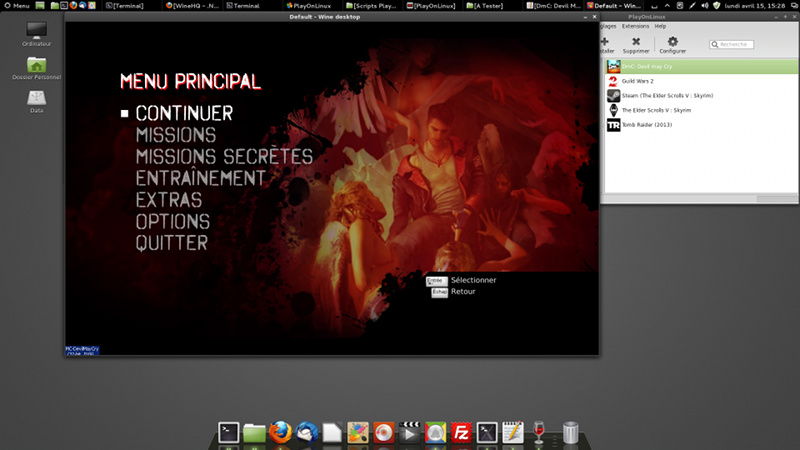Open Extensions menu in PlayOnLinux
This screenshot has height=450, width=800.
[635, 26]
